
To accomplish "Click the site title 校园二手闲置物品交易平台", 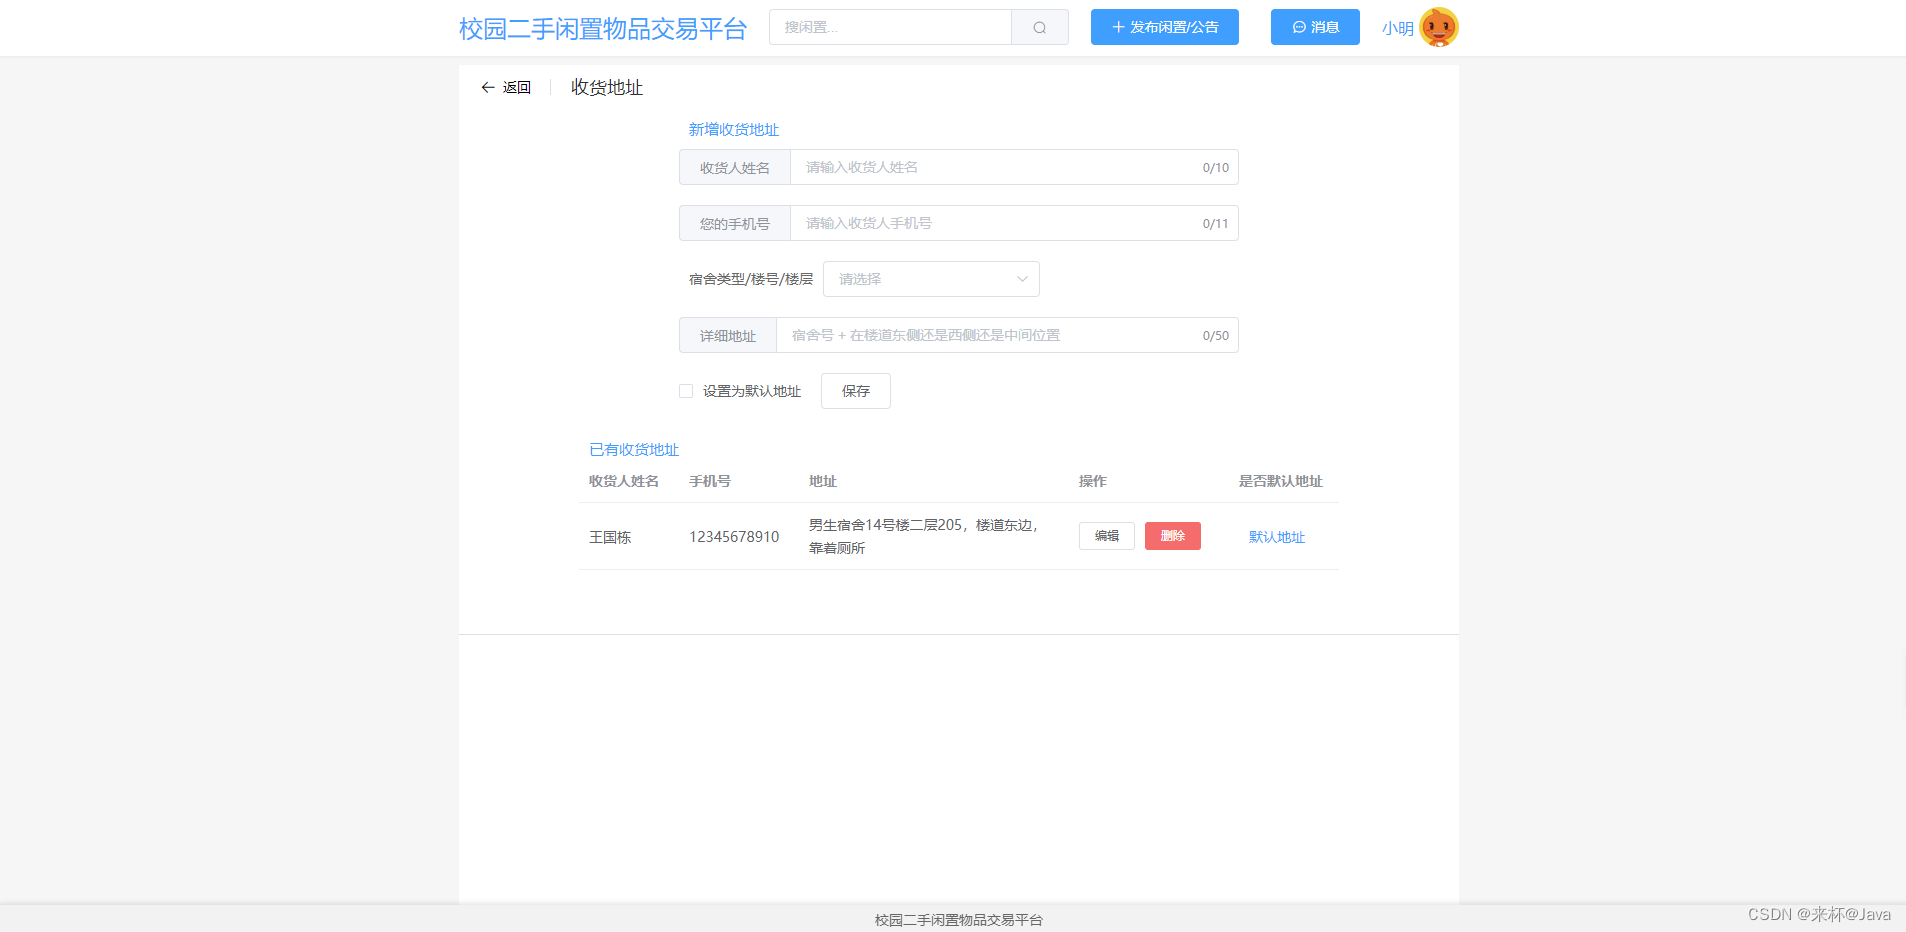I will (x=603, y=28).
